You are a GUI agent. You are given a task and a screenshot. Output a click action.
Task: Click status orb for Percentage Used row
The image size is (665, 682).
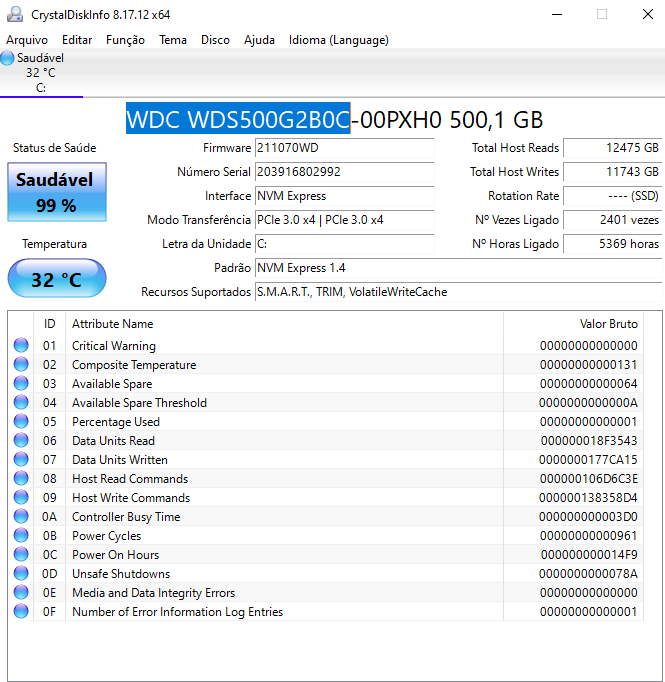point(21,421)
